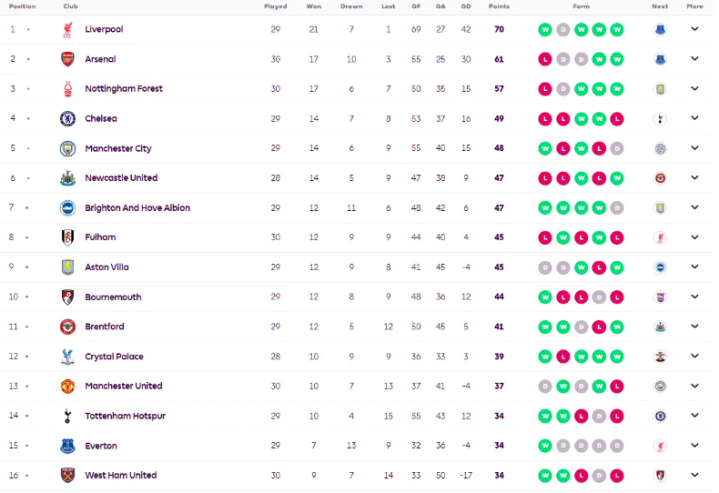Expand the Arsenal row details
Image resolution: width=719 pixels, height=493 pixels.
pyautogui.click(x=695, y=59)
